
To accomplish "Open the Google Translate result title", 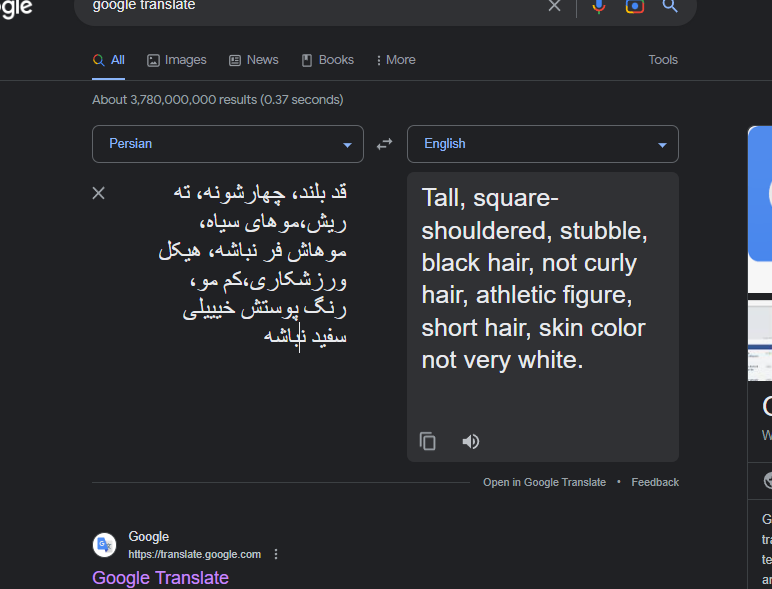I will click(x=161, y=578).
